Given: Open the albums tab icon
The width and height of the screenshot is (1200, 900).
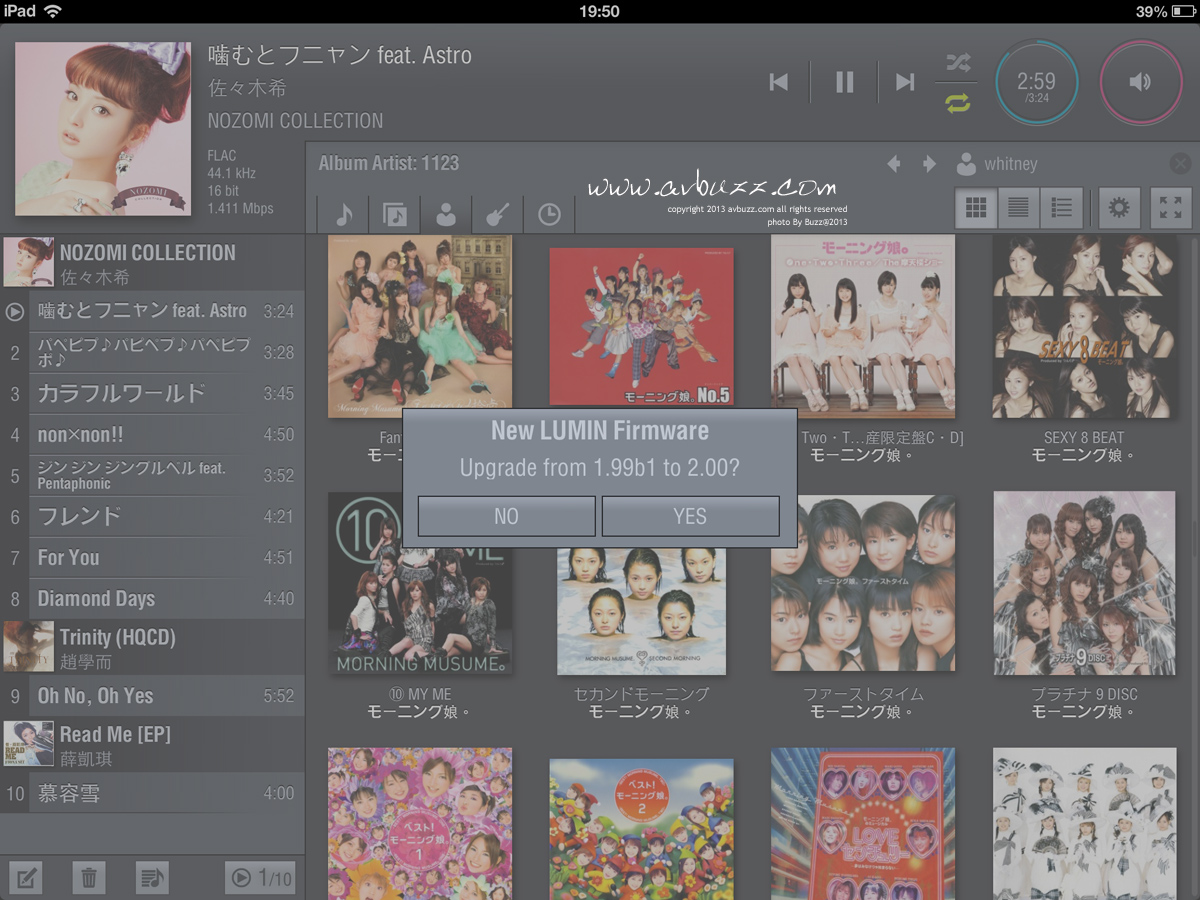Looking at the screenshot, I should click(x=395, y=214).
